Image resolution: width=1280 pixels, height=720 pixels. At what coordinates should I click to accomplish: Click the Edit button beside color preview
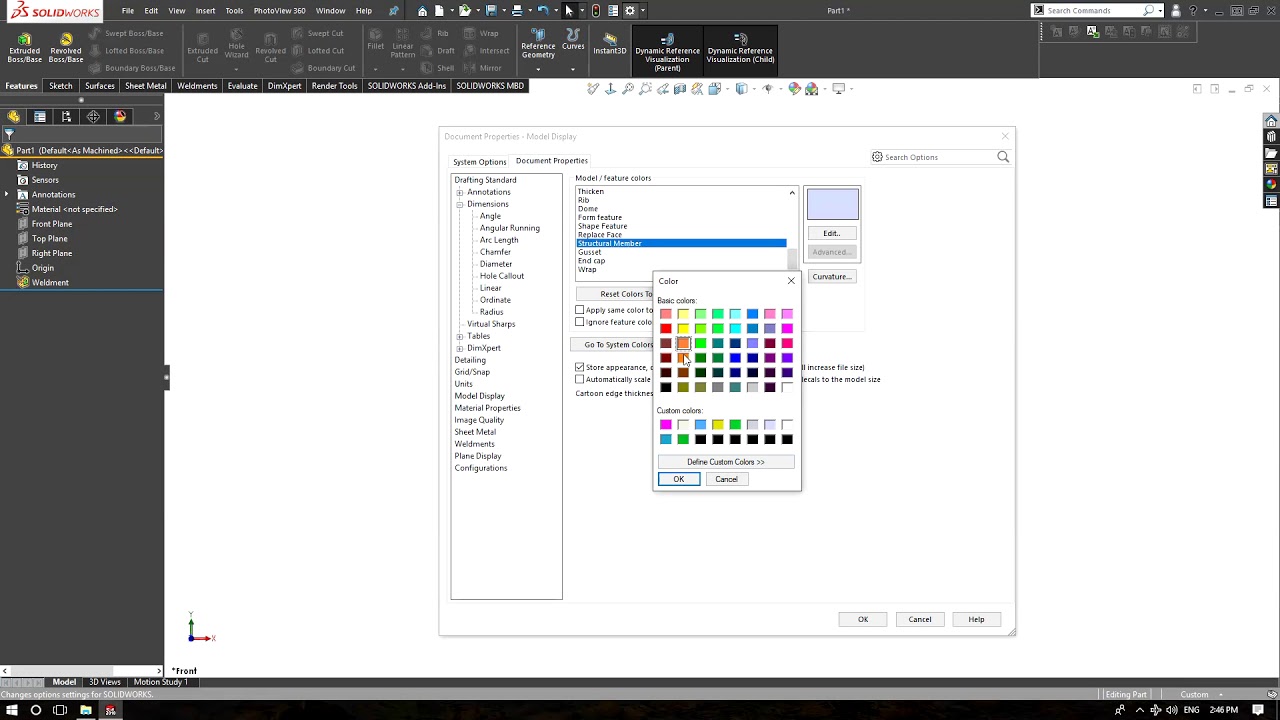click(x=831, y=233)
